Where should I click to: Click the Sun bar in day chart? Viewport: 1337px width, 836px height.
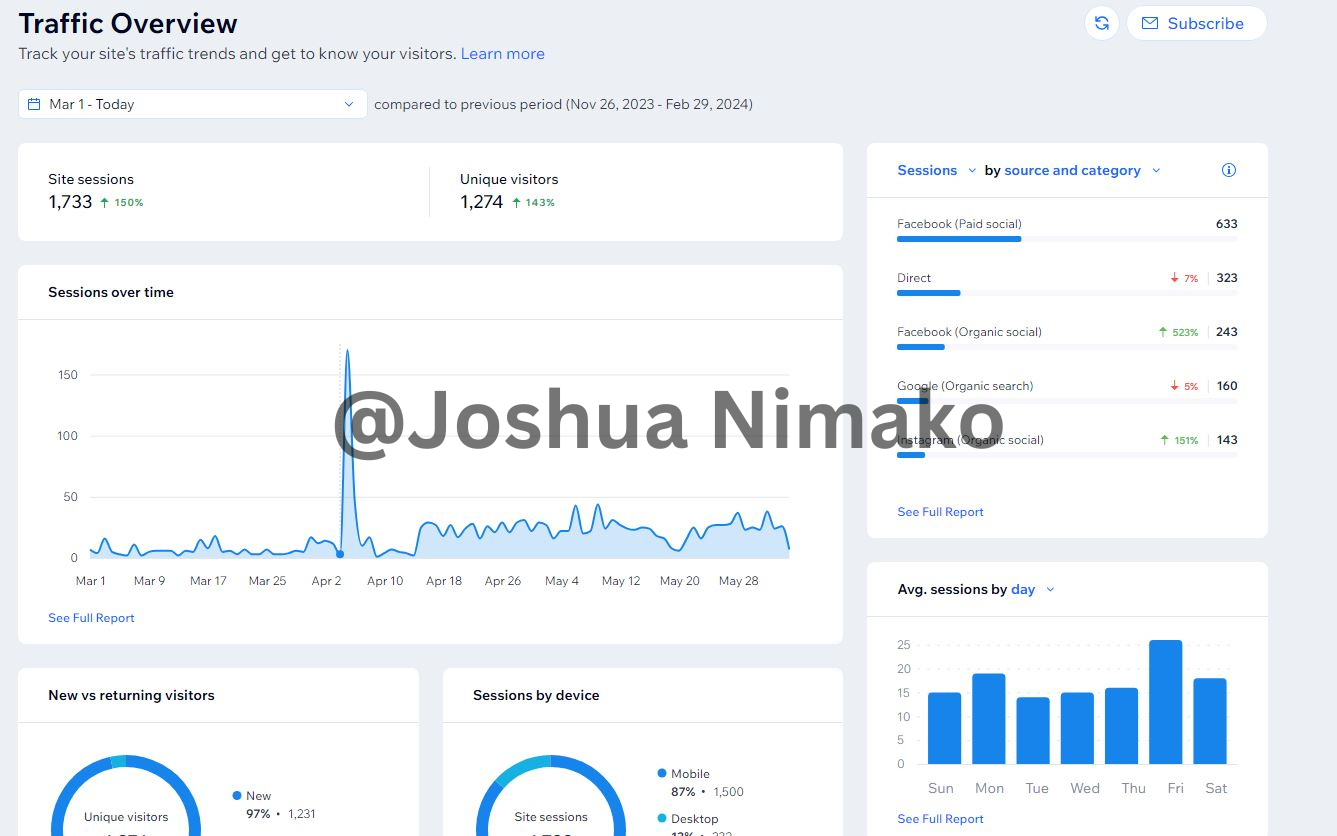[x=944, y=728]
